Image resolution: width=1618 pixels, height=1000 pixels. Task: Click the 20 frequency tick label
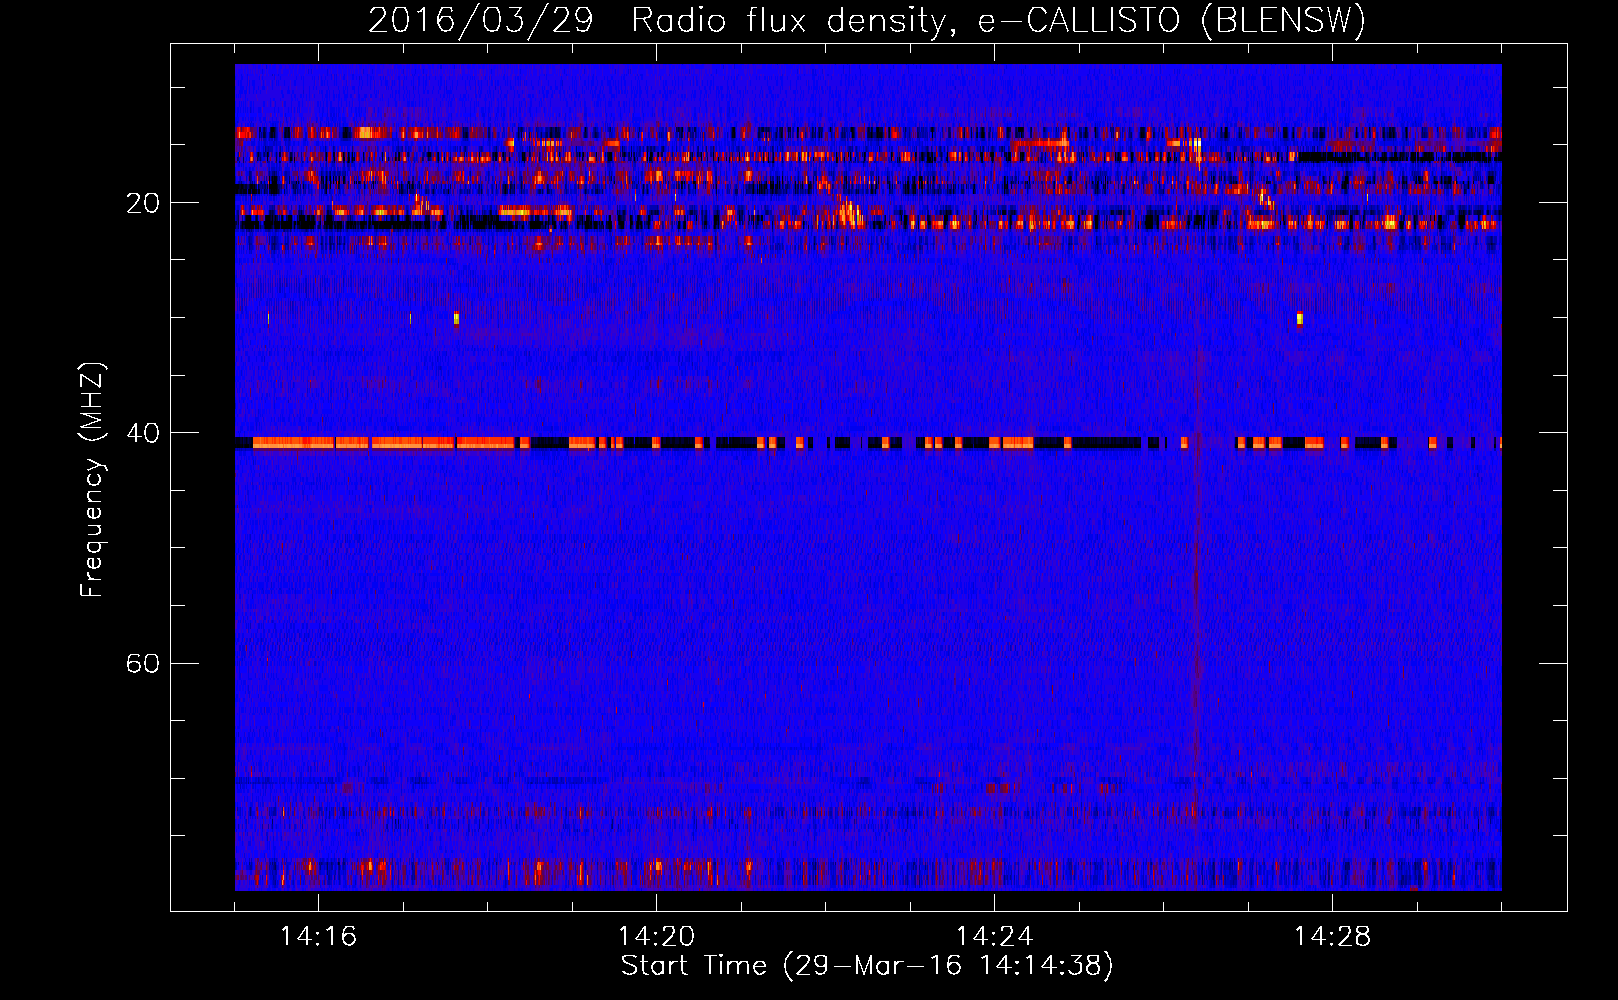pyautogui.click(x=142, y=203)
